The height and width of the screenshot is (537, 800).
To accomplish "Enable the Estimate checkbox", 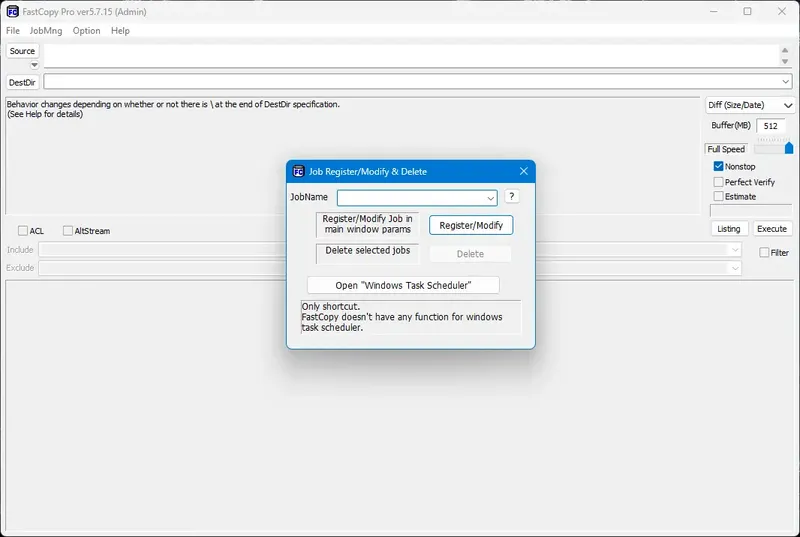I will pyautogui.click(x=718, y=196).
